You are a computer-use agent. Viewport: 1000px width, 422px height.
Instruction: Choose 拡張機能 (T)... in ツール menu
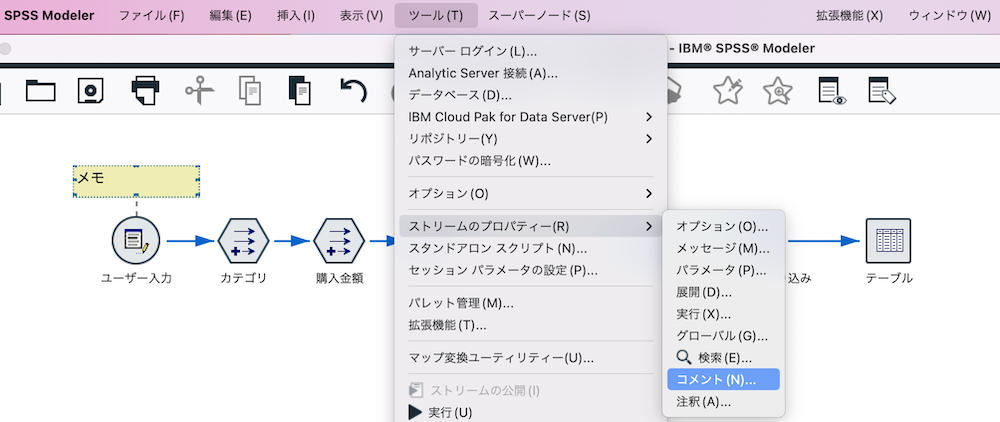(531, 325)
